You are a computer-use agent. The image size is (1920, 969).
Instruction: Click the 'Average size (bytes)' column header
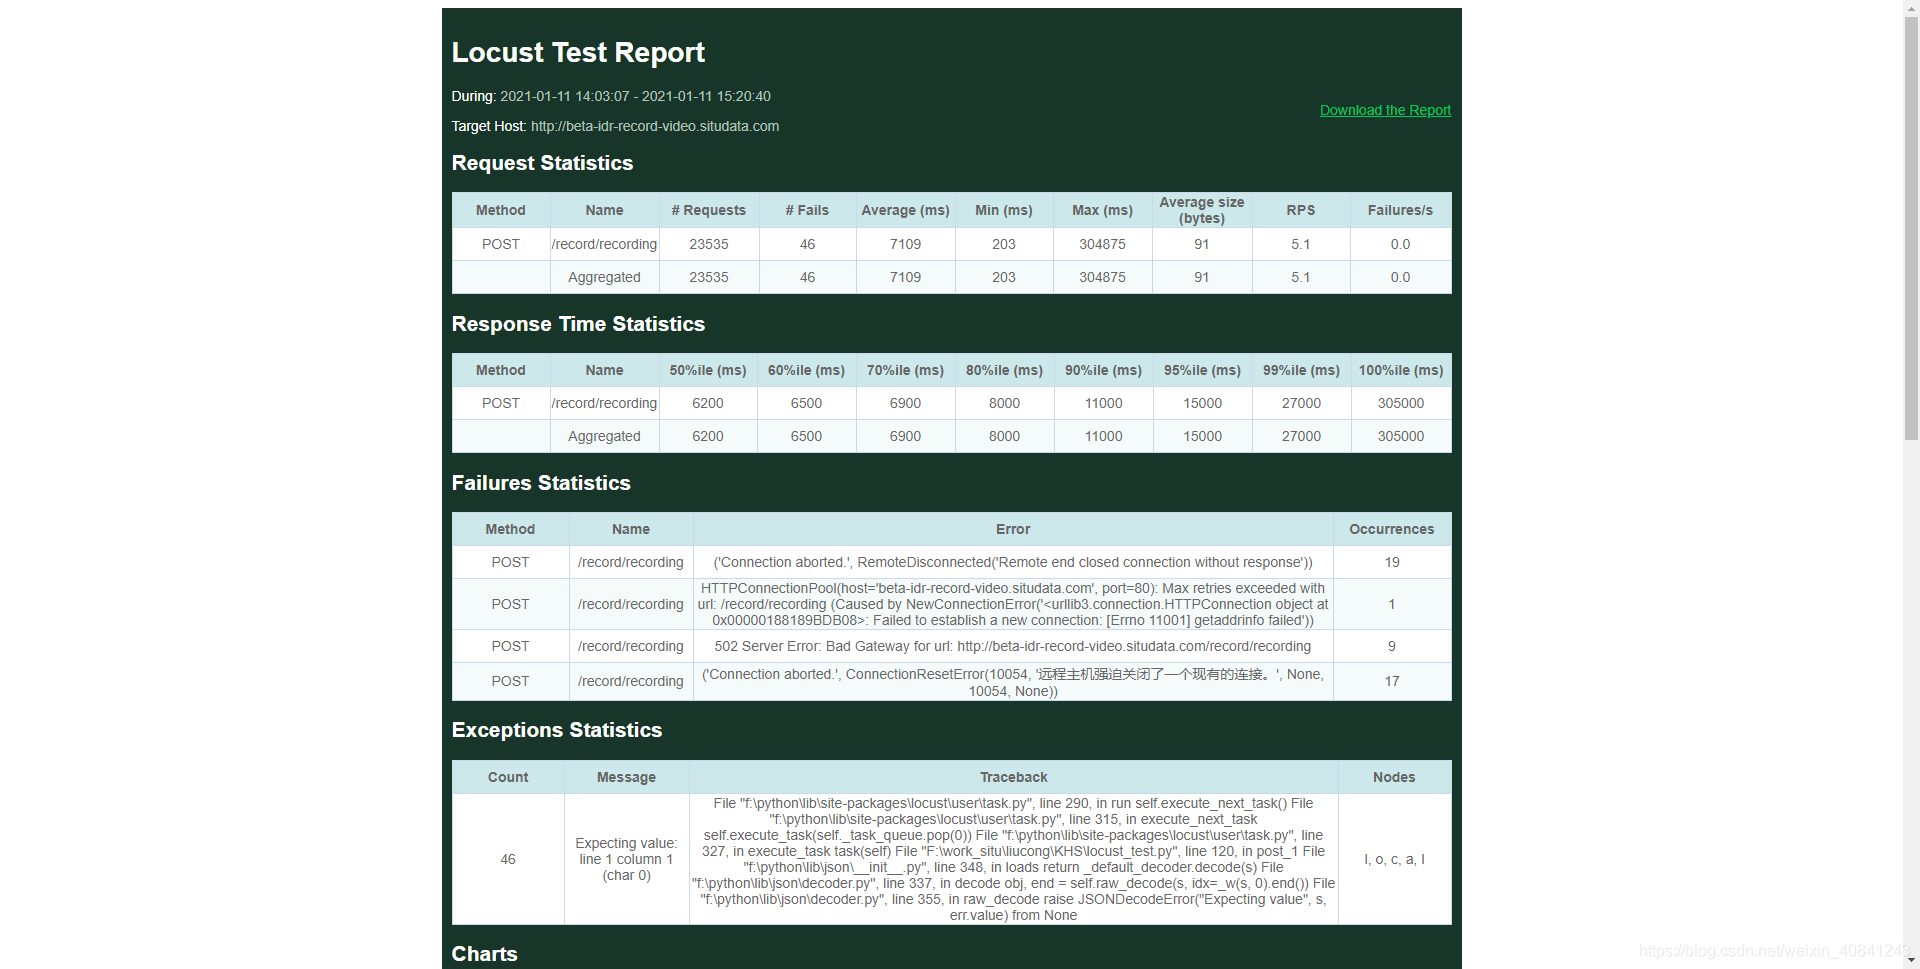tap(1202, 210)
